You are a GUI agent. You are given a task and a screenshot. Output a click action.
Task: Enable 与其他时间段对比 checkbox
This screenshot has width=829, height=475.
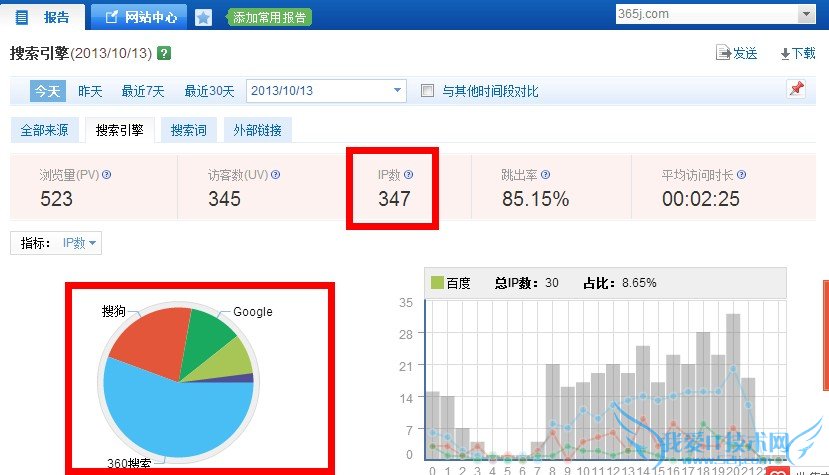[x=428, y=91]
